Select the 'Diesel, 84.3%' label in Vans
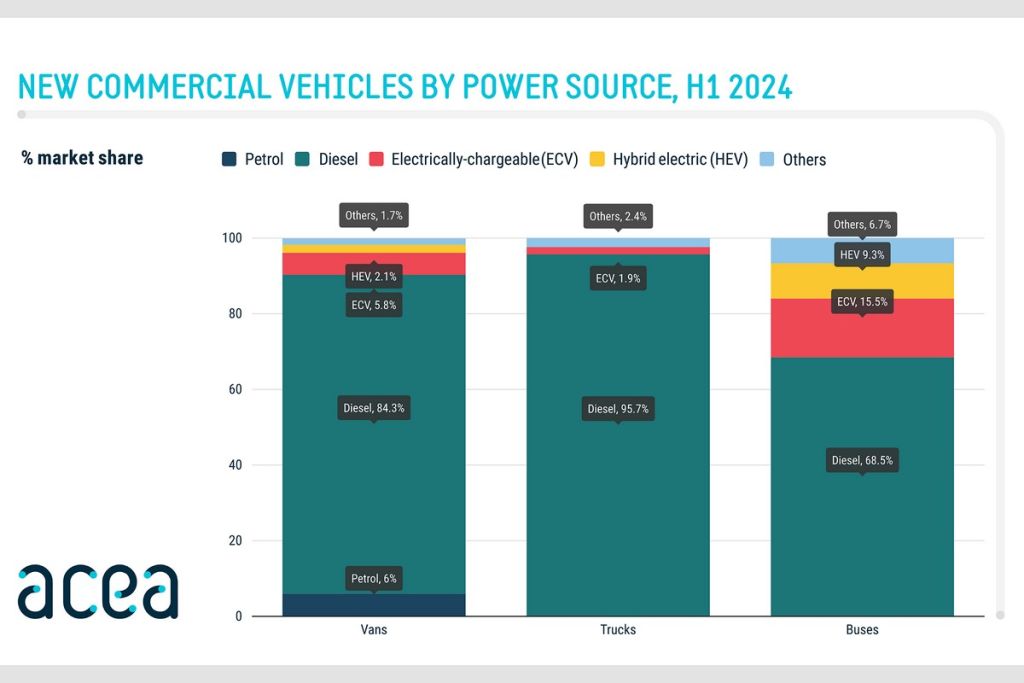The image size is (1024, 683). point(374,408)
